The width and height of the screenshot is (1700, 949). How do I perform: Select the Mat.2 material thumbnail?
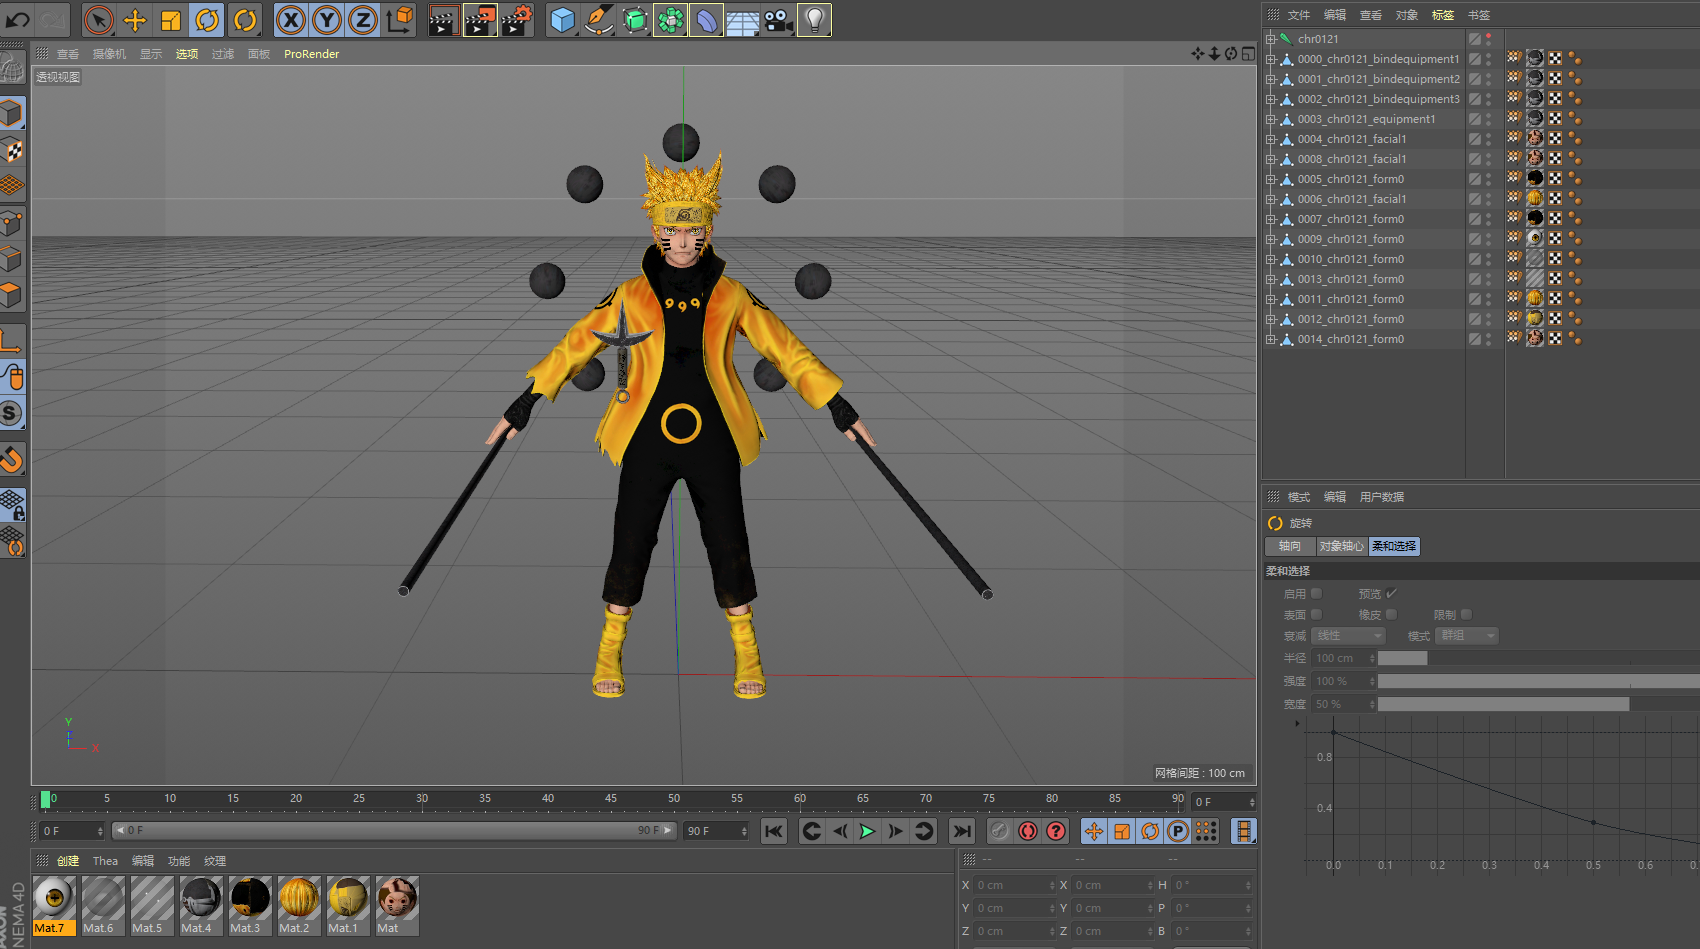pos(299,905)
